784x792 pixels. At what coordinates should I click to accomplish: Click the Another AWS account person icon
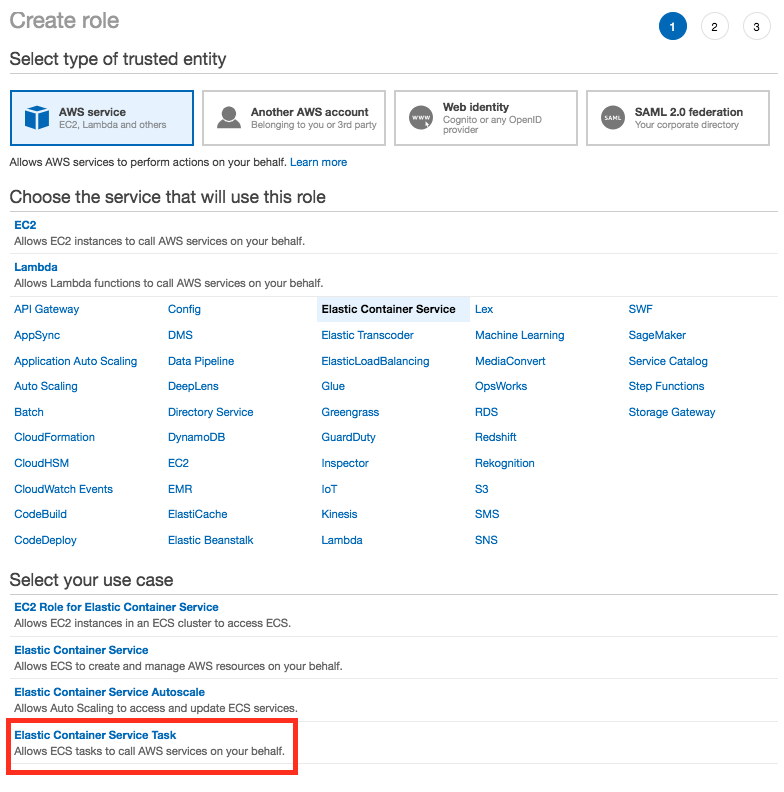[x=229, y=118]
